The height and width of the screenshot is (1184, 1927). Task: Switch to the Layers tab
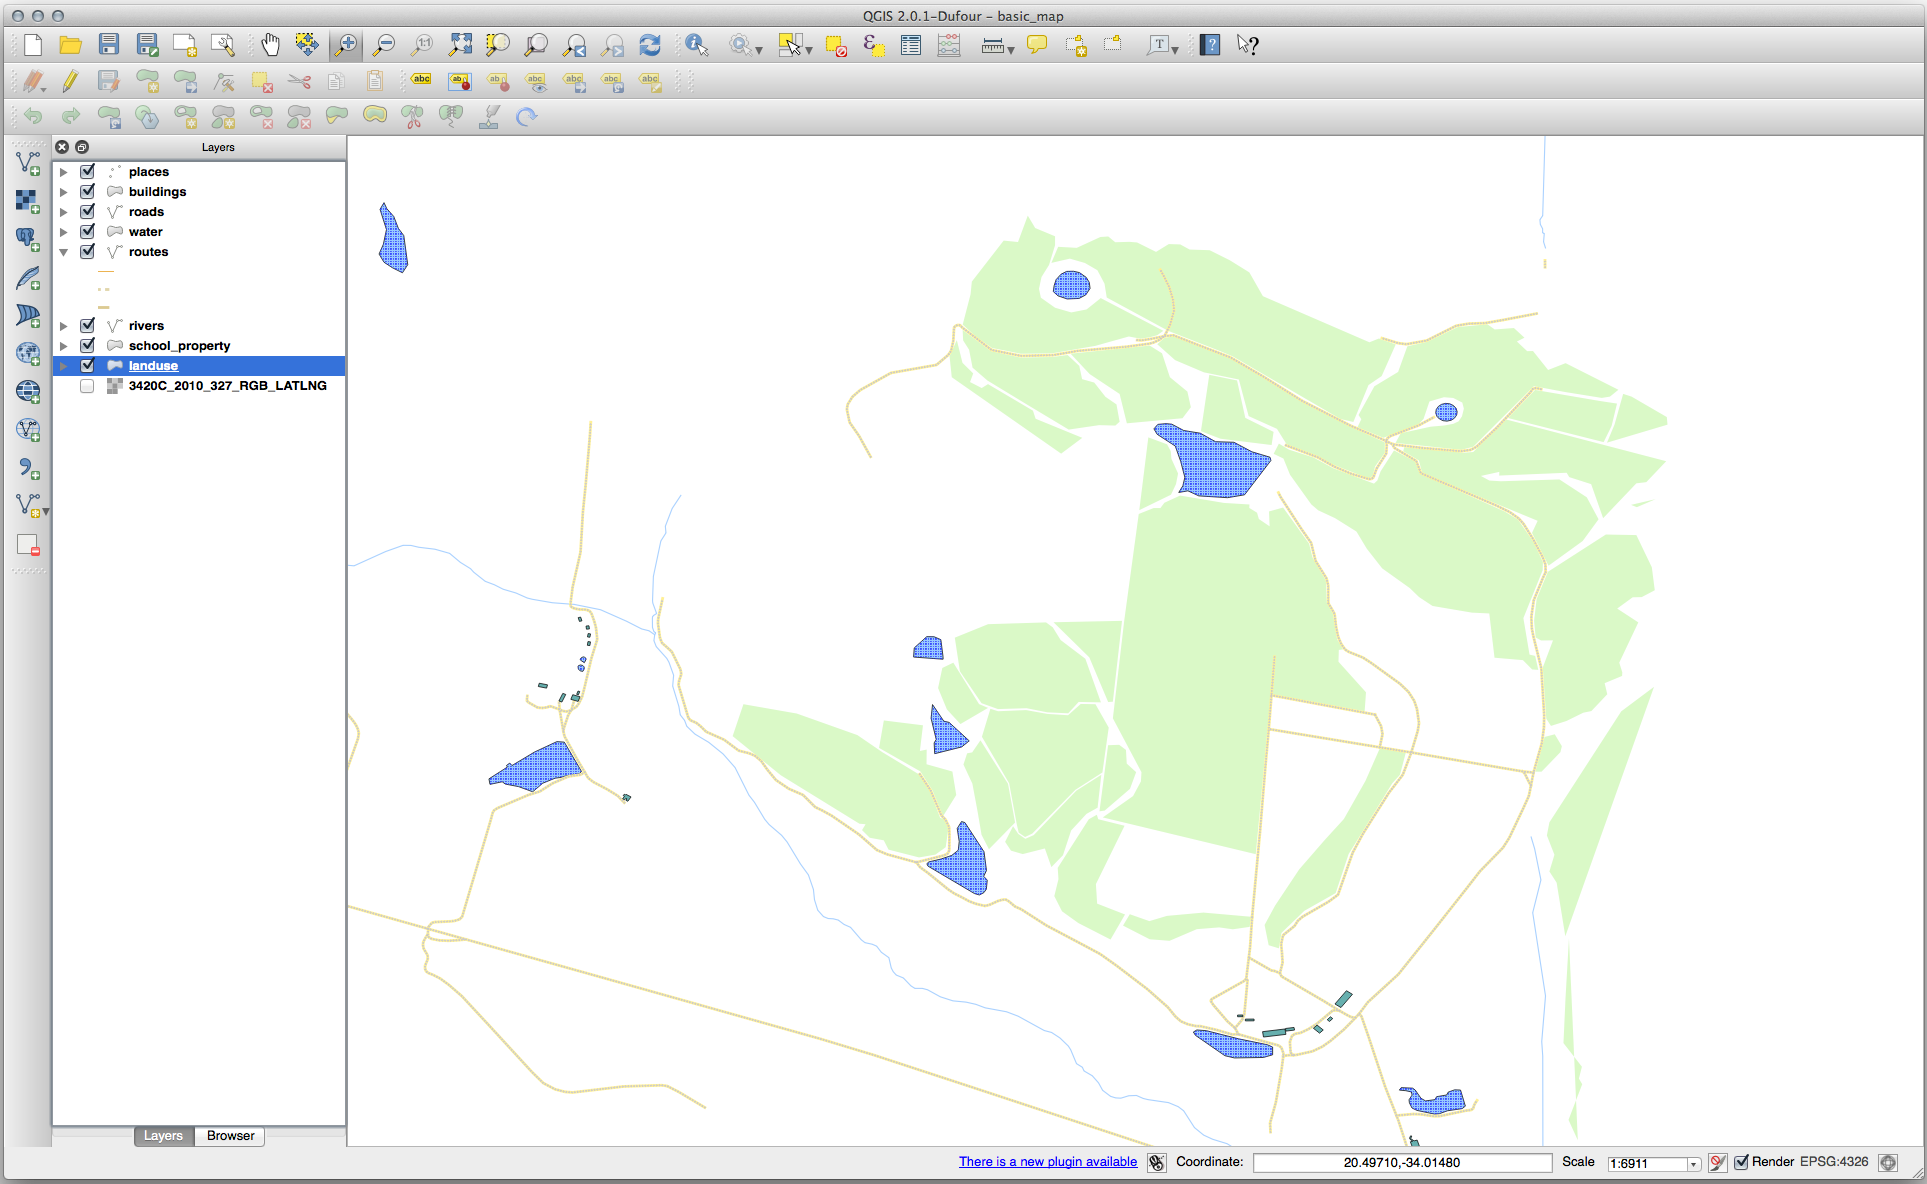tap(163, 1136)
